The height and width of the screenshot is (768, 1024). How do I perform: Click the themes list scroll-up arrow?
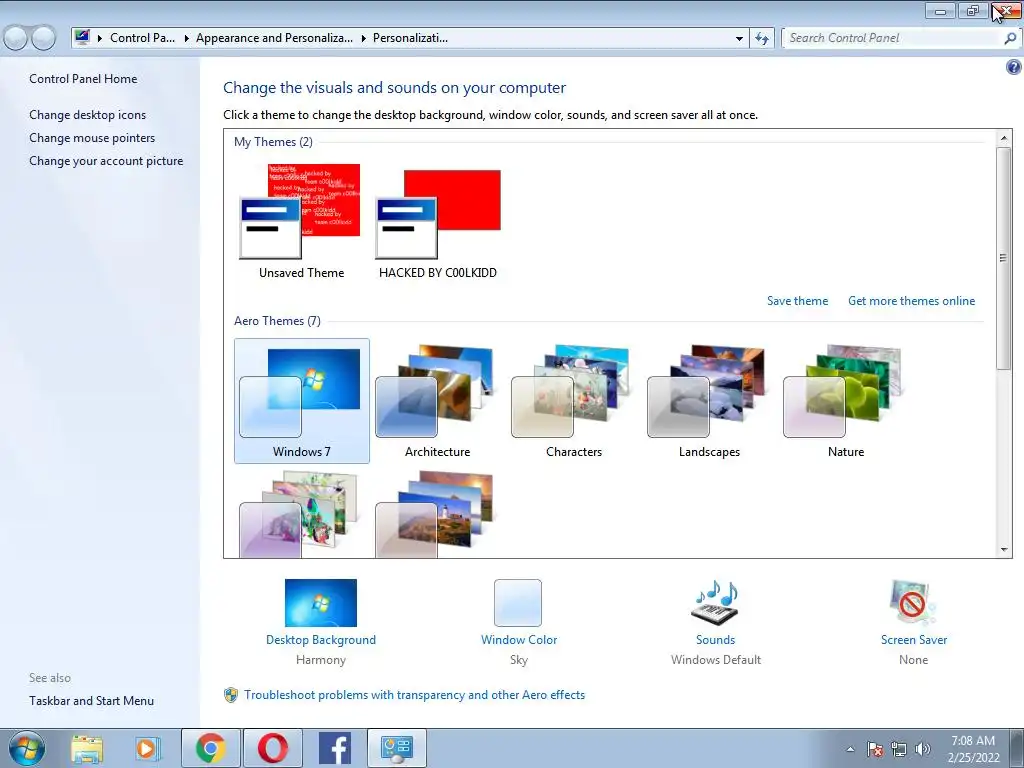pyautogui.click(x=1004, y=138)
